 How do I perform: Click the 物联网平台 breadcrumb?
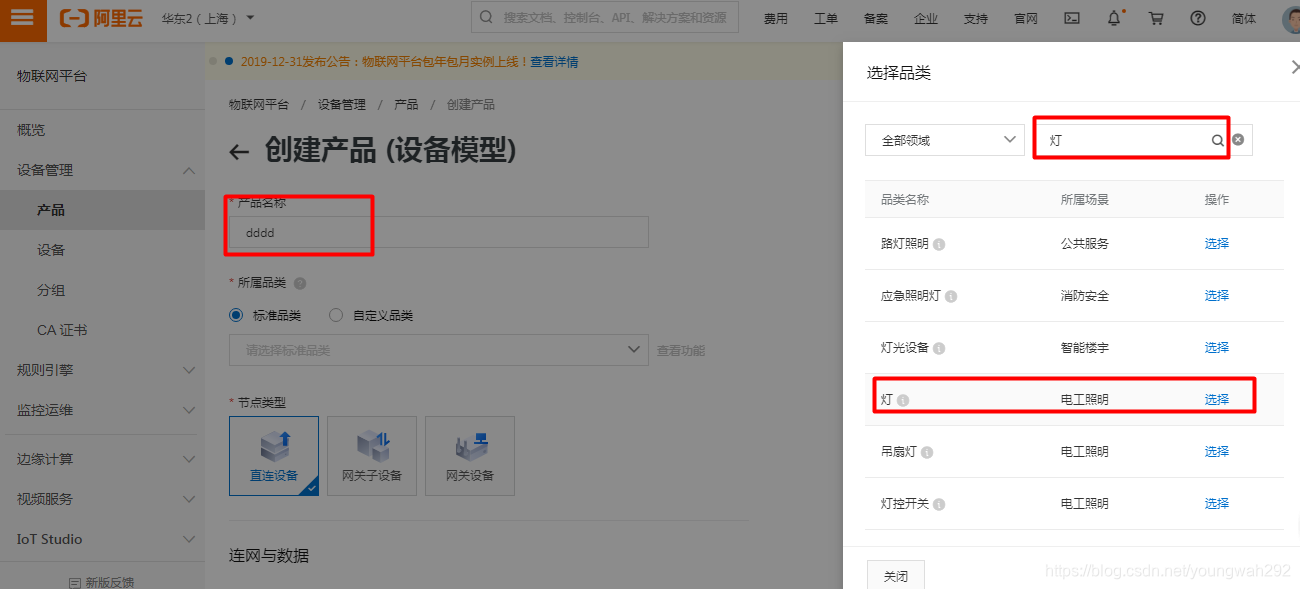point(259,104)
